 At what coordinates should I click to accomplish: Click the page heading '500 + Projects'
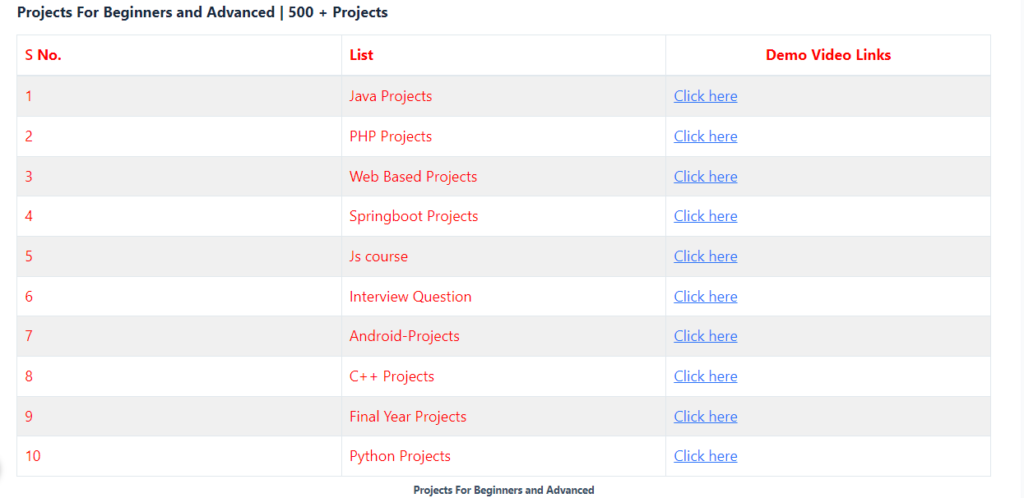coord(338,12)
